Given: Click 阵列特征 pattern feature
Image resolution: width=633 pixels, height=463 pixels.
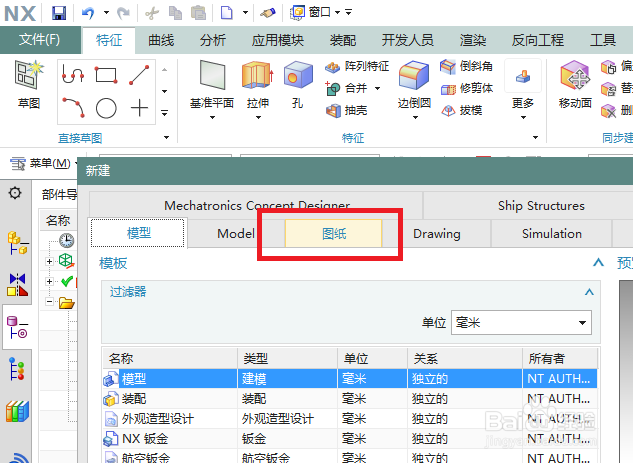Looking at the screenshot, I should 357,66.
